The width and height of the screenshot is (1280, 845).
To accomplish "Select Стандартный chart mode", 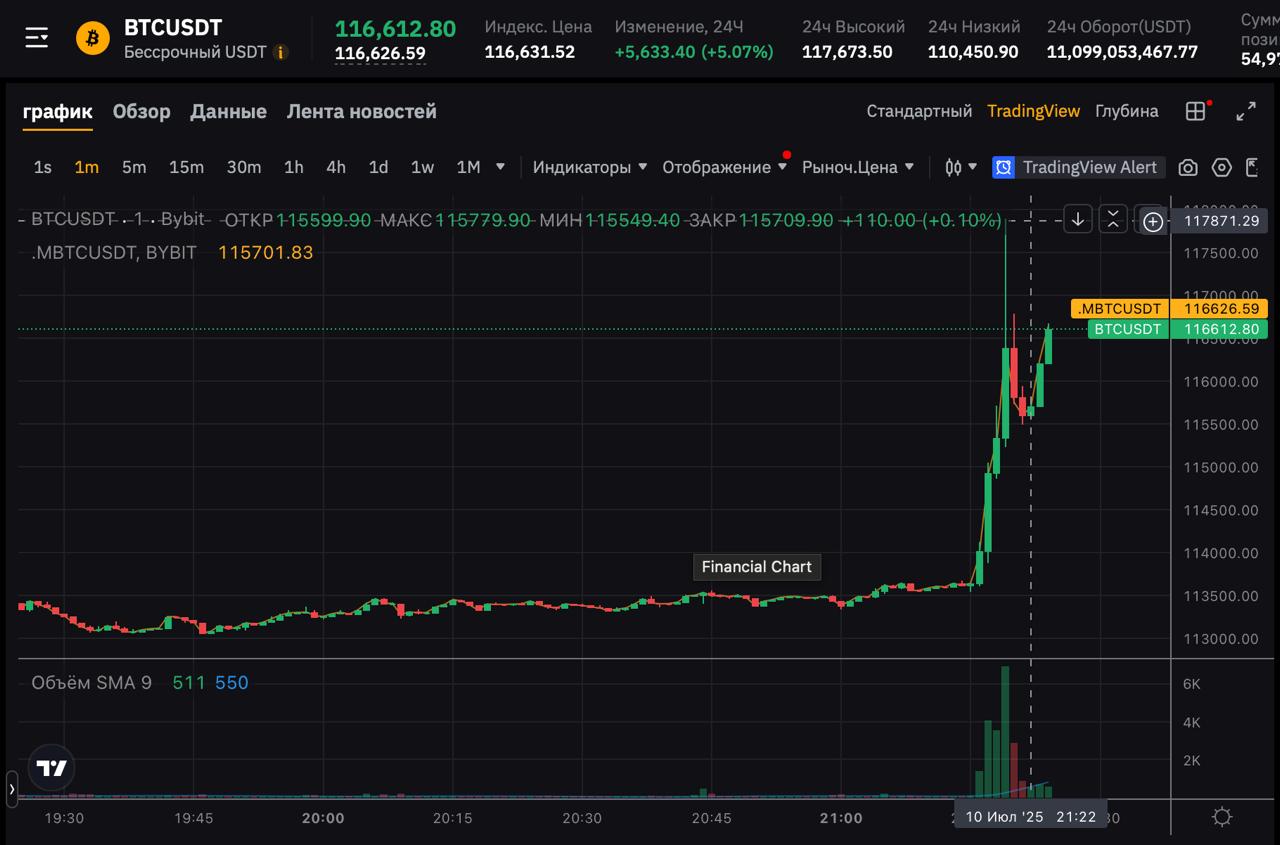I will [919, 111].
